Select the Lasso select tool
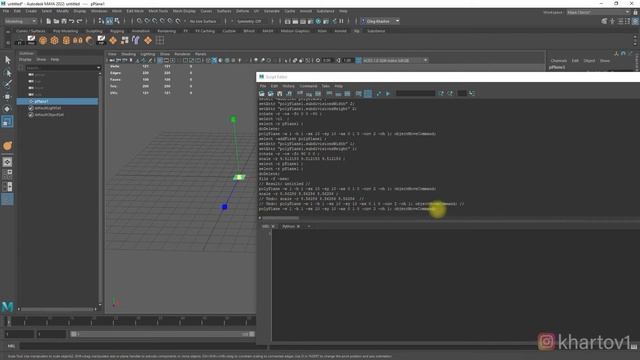640x360 pixels. click(x=8, y=73)
